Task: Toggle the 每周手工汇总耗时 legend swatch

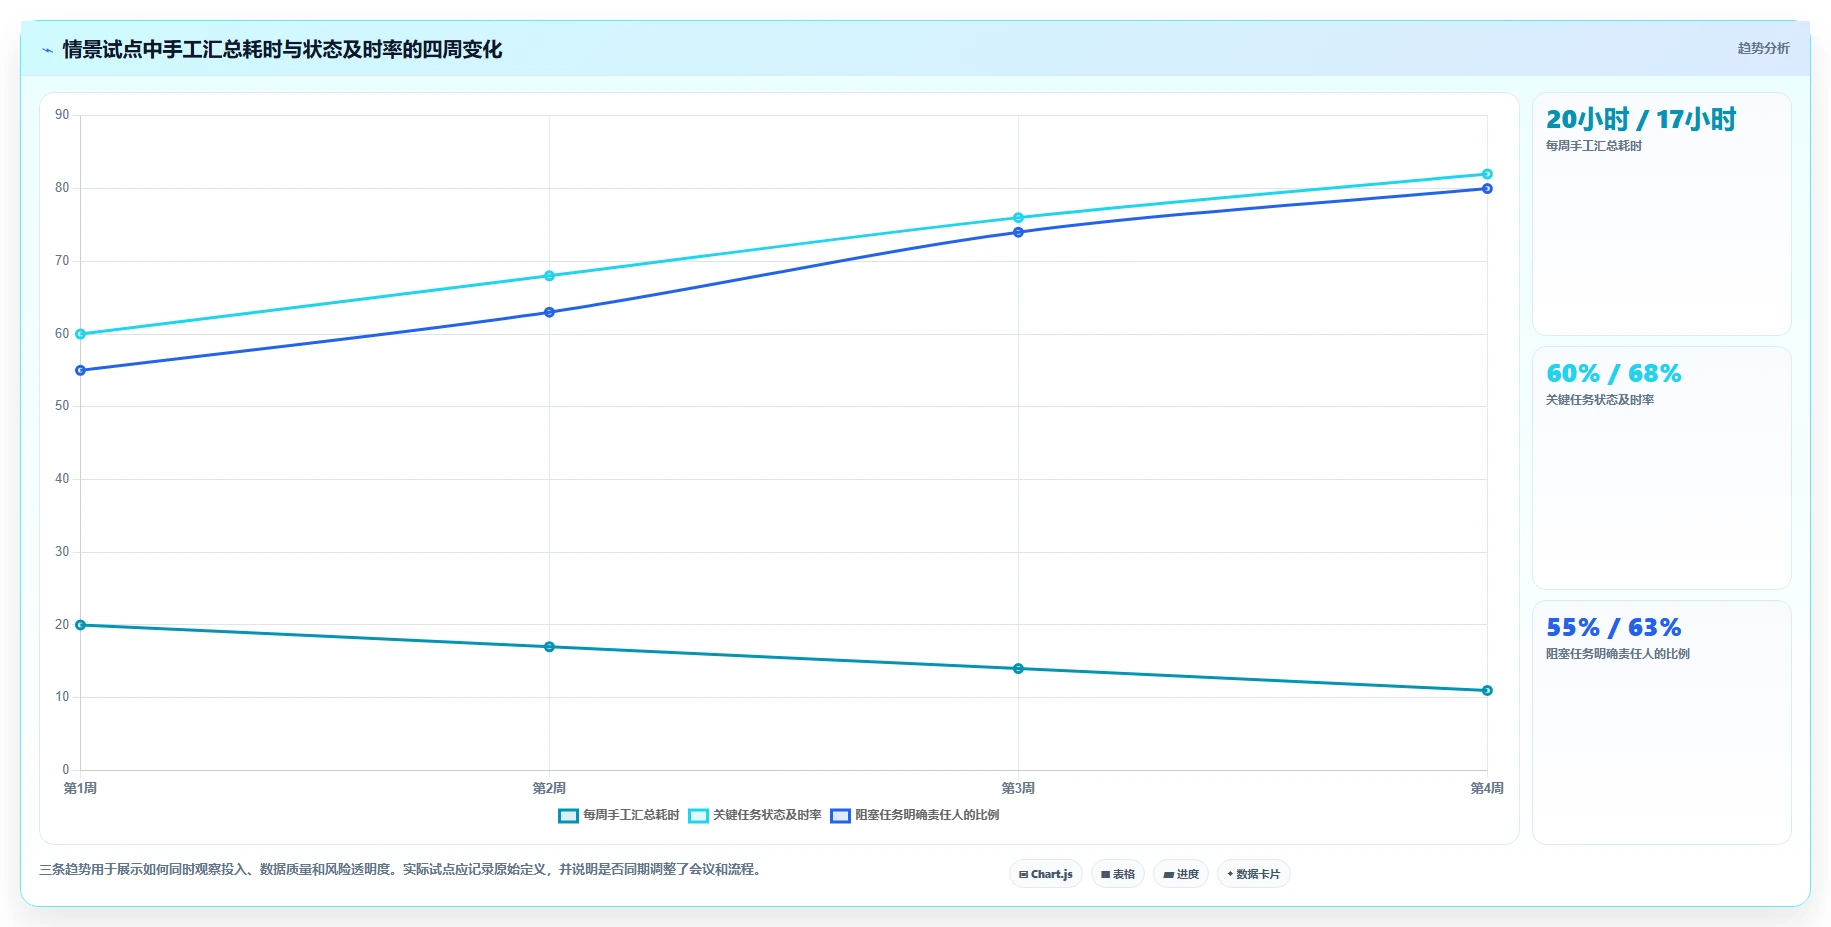Action: coord(568,816)
